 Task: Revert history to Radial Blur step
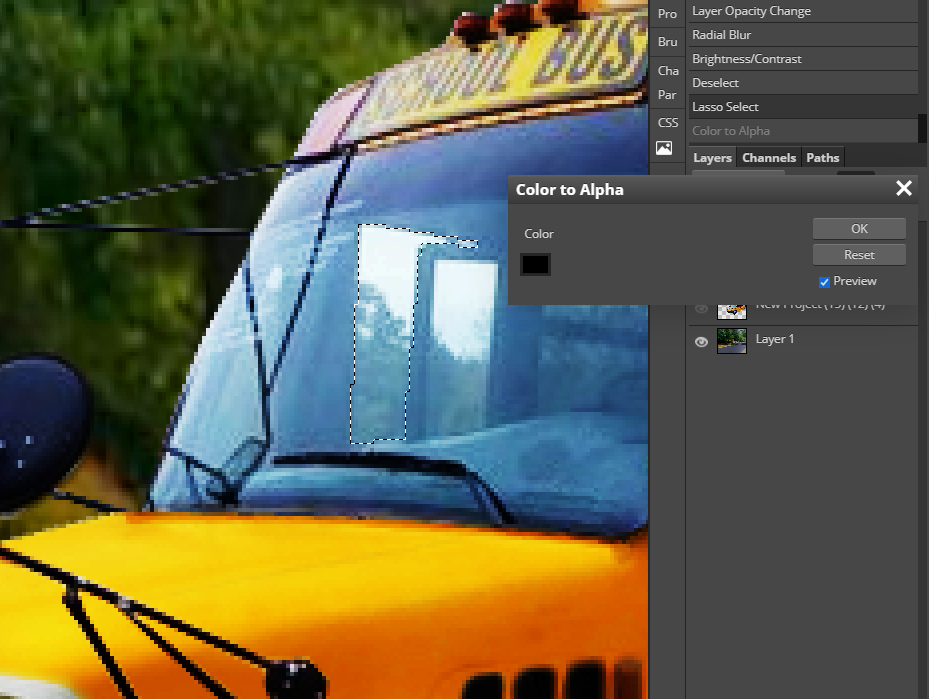click(802, 34)
